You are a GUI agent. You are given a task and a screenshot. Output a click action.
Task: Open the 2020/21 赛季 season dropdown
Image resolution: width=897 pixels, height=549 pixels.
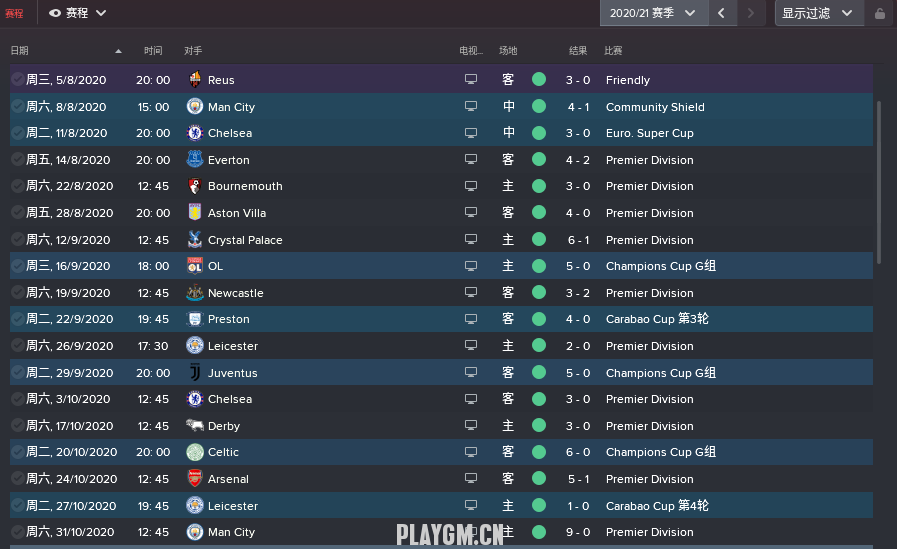[654, 13]
